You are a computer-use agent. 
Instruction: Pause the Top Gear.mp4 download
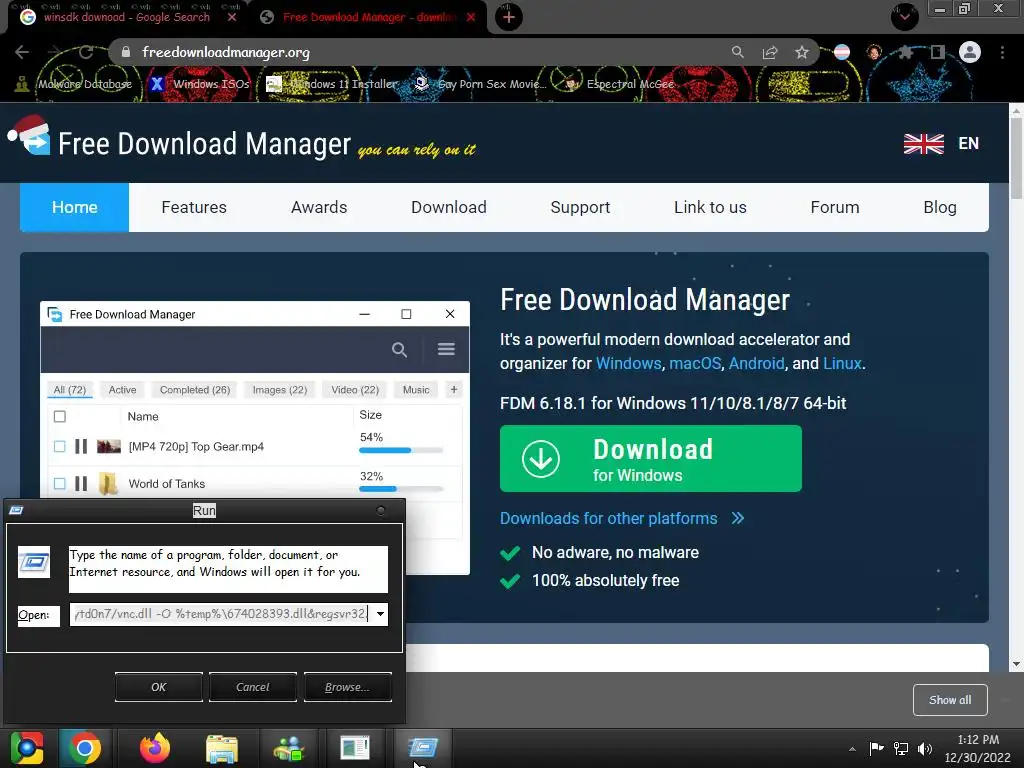pyautogui.click(x=81, y=446)
